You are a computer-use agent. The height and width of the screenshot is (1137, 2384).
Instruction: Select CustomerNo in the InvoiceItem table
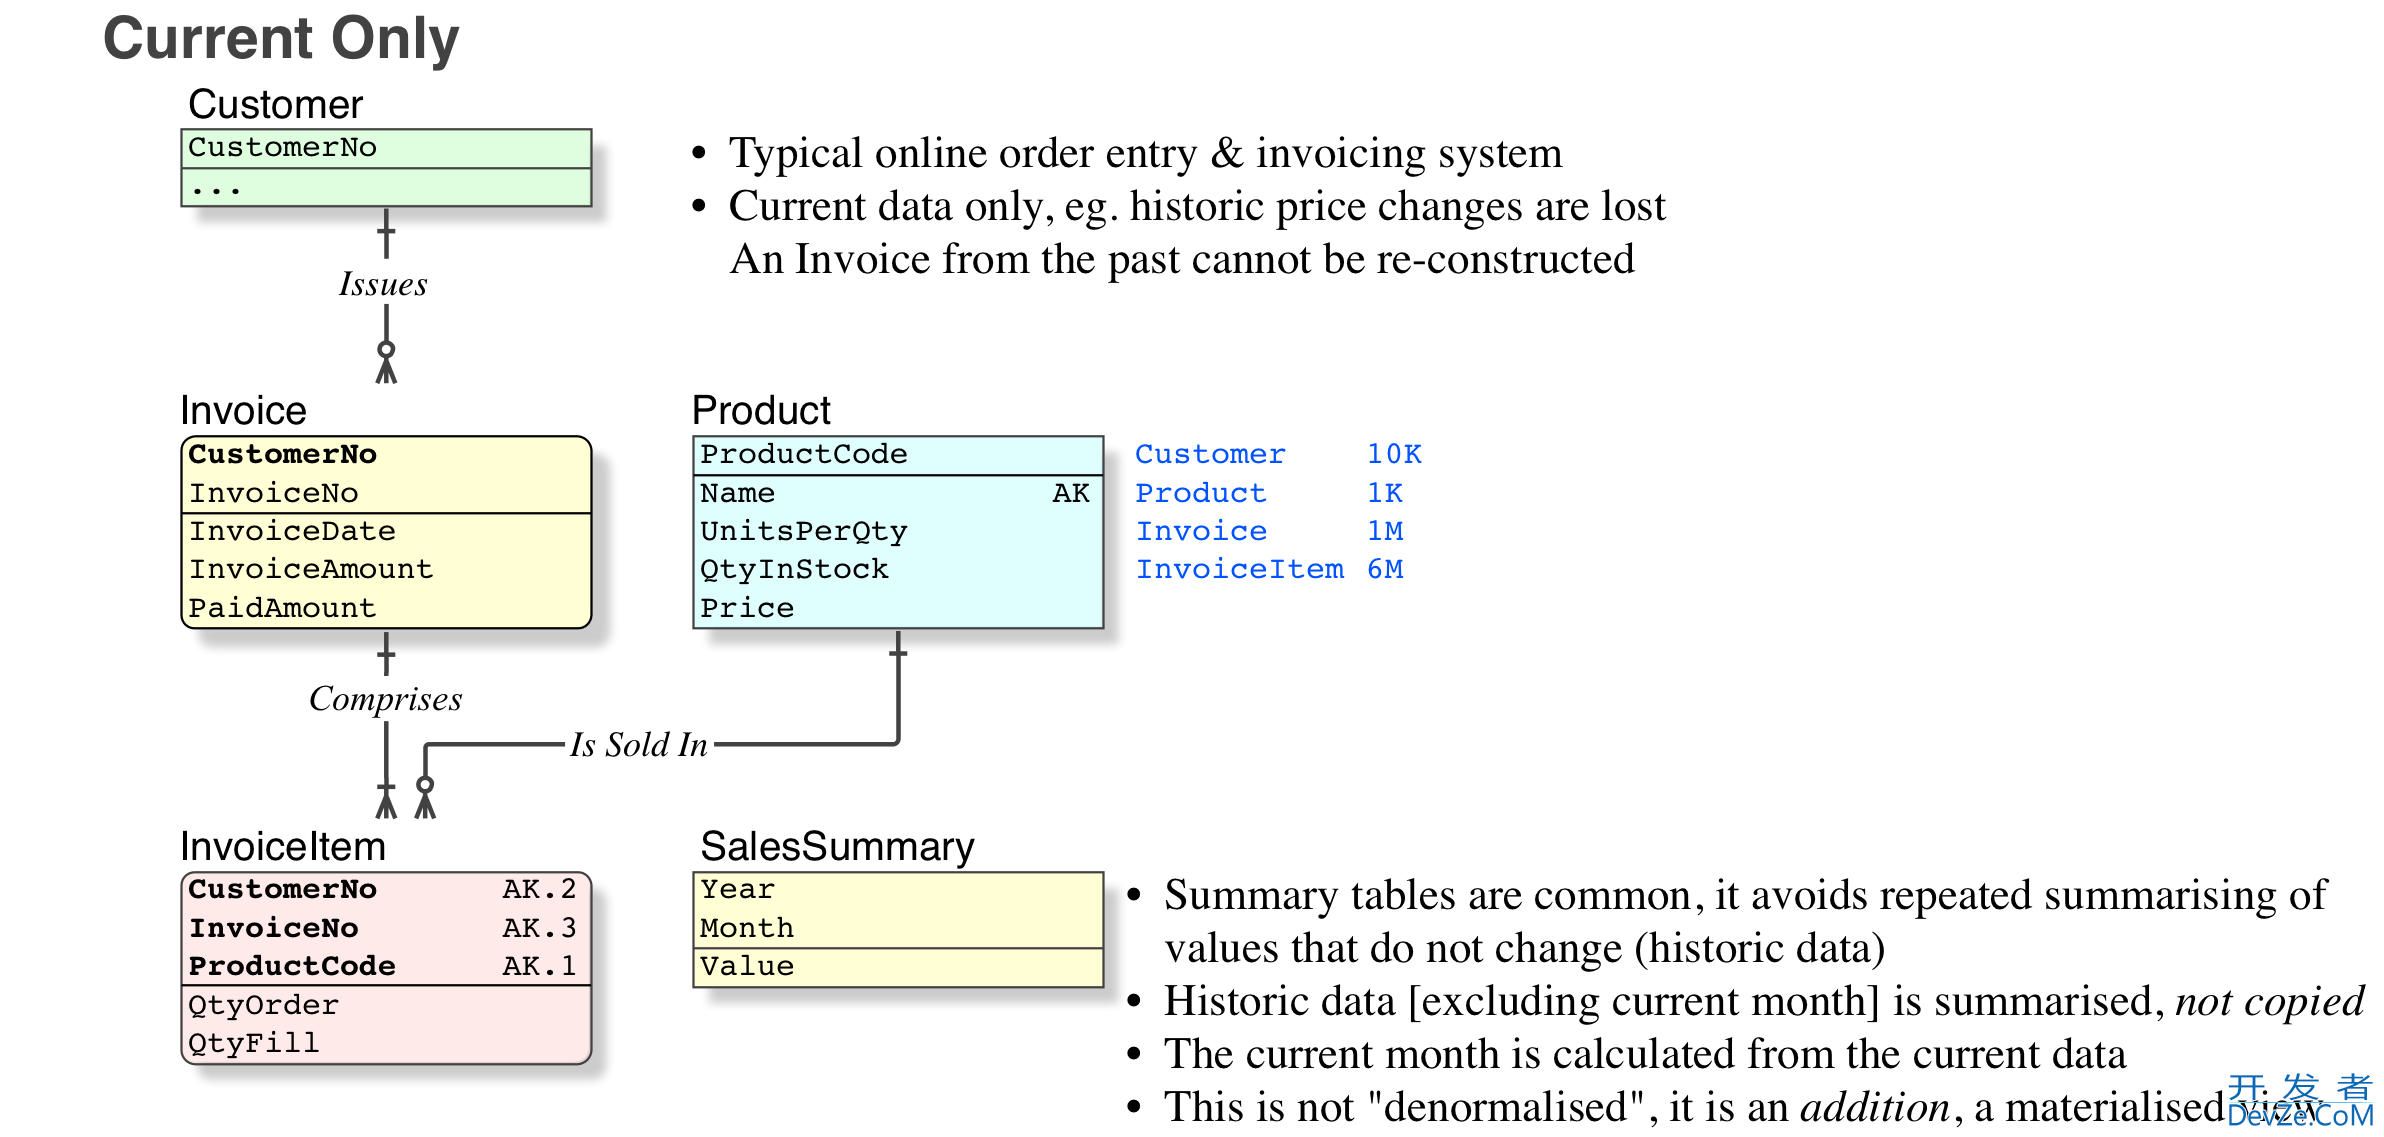click(283, 890)
